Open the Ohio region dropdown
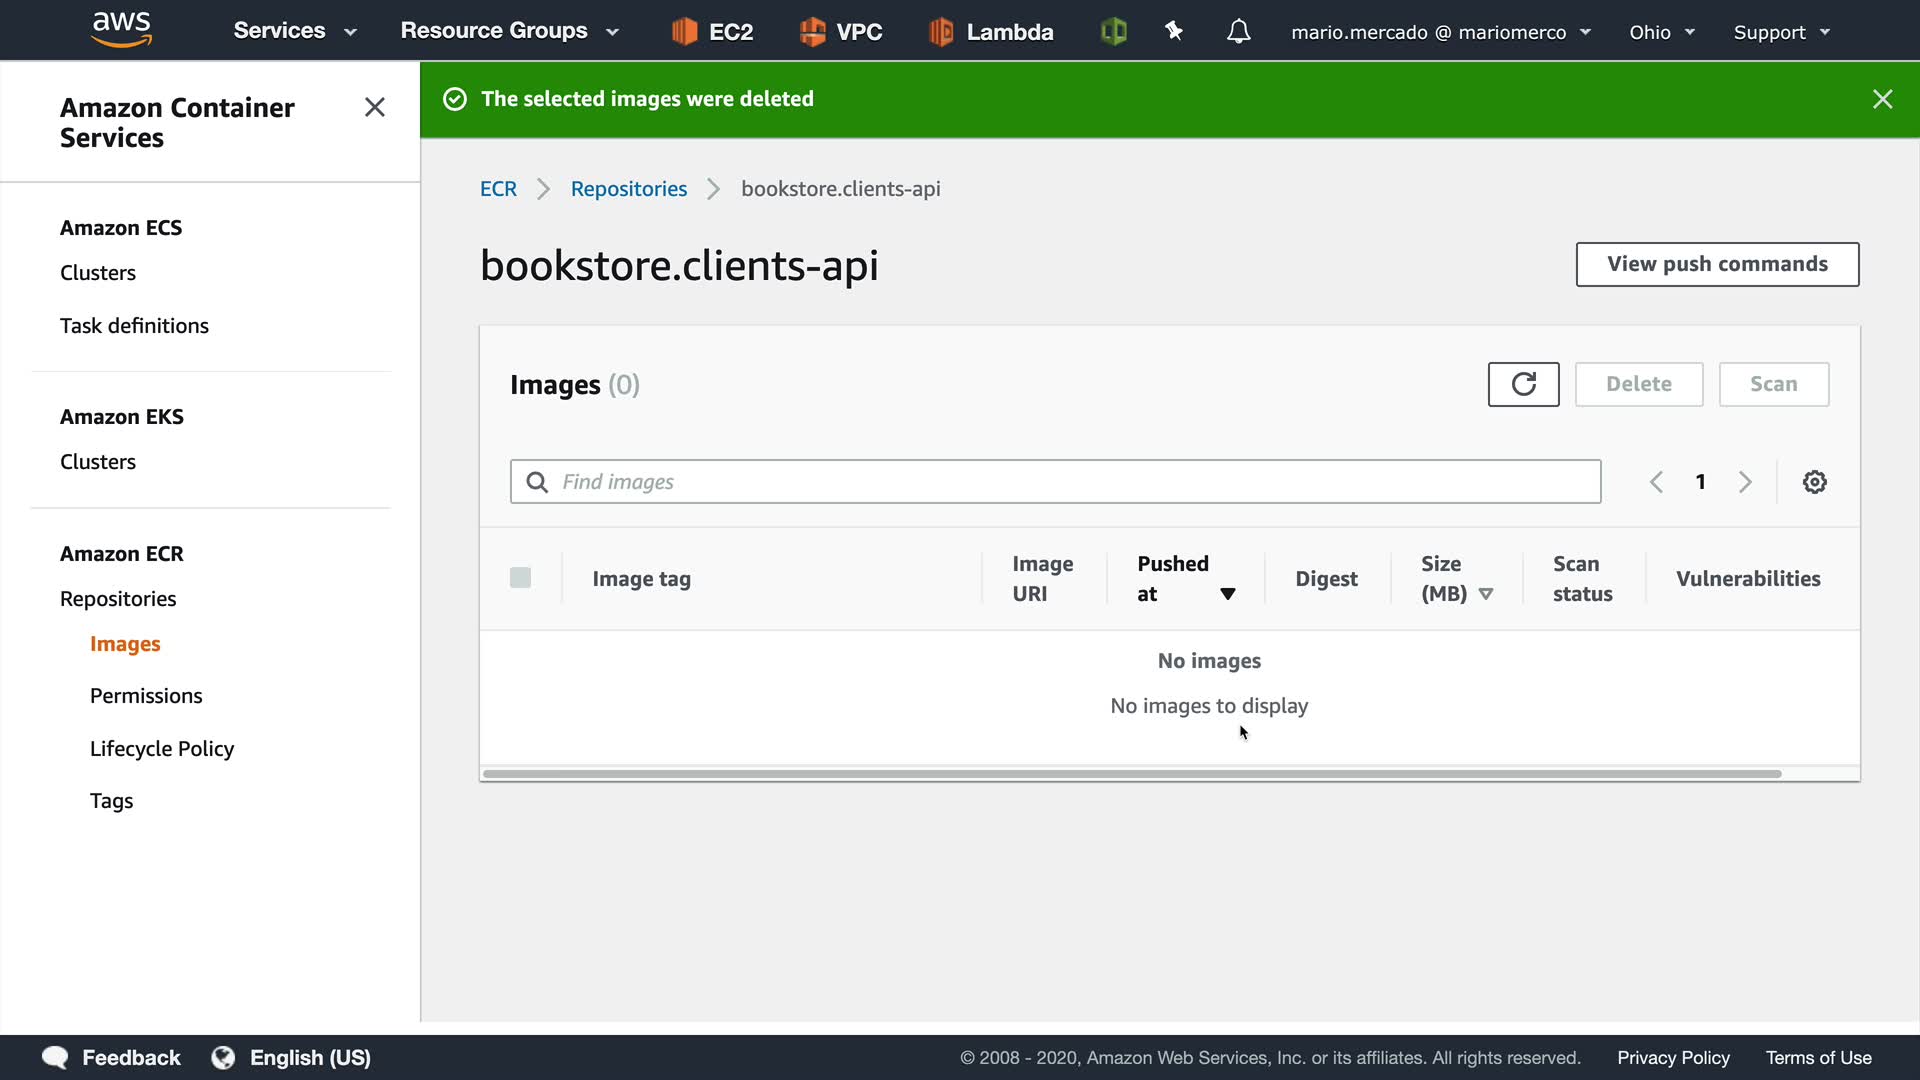1920x1080 pixels. (x=1661, y=32)
